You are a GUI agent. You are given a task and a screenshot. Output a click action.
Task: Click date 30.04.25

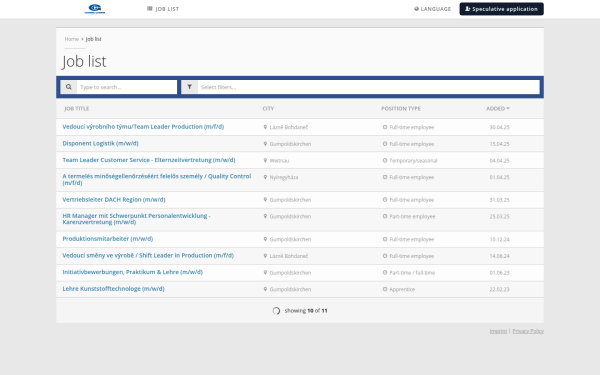(x=499, y=127)
